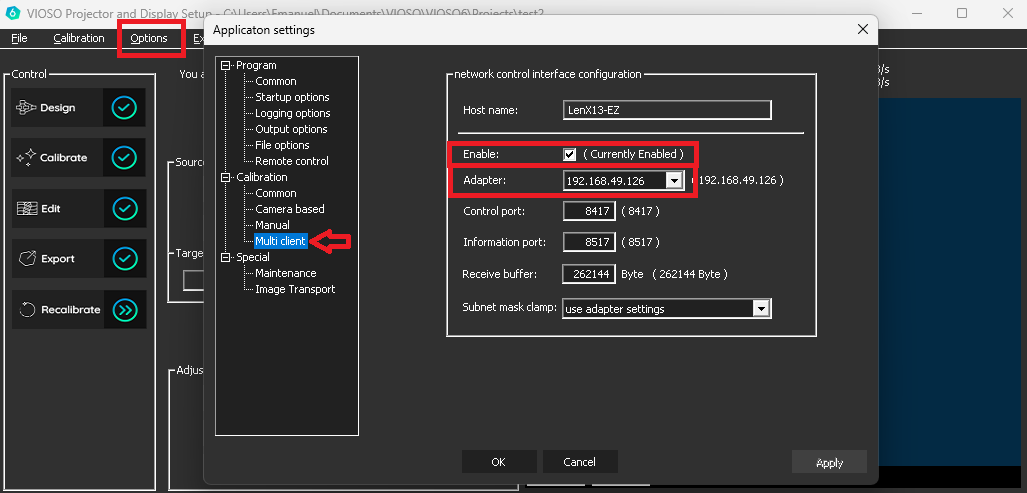The height and width of the screenshot is (493, 1027).
Task: Open the Subnet mask clamp dropdown
Action: click(x=761, y=309)
